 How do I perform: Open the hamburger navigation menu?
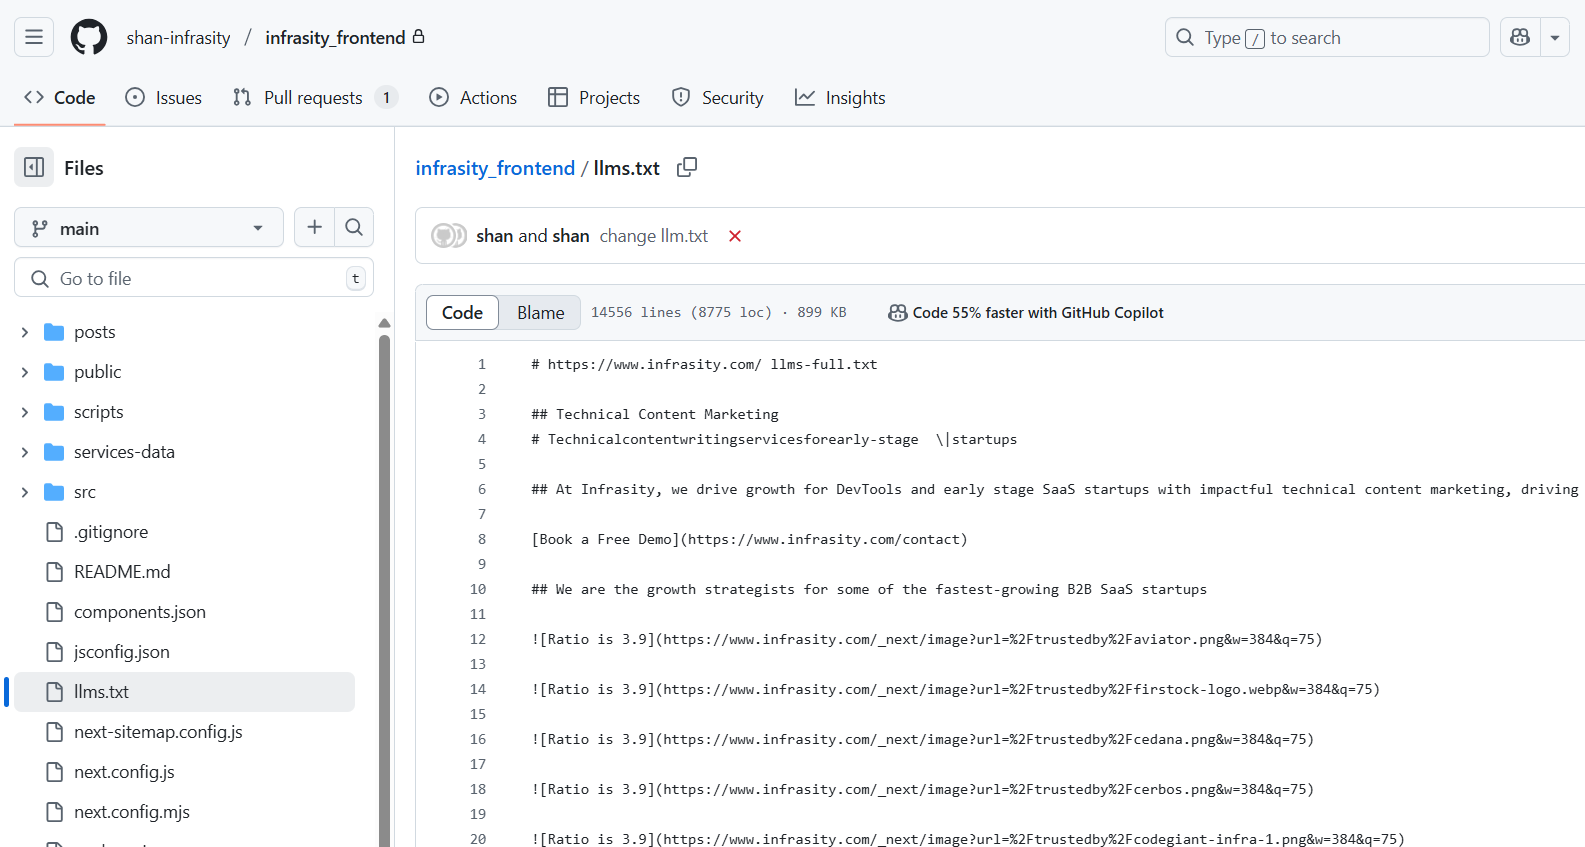point(34,37)
